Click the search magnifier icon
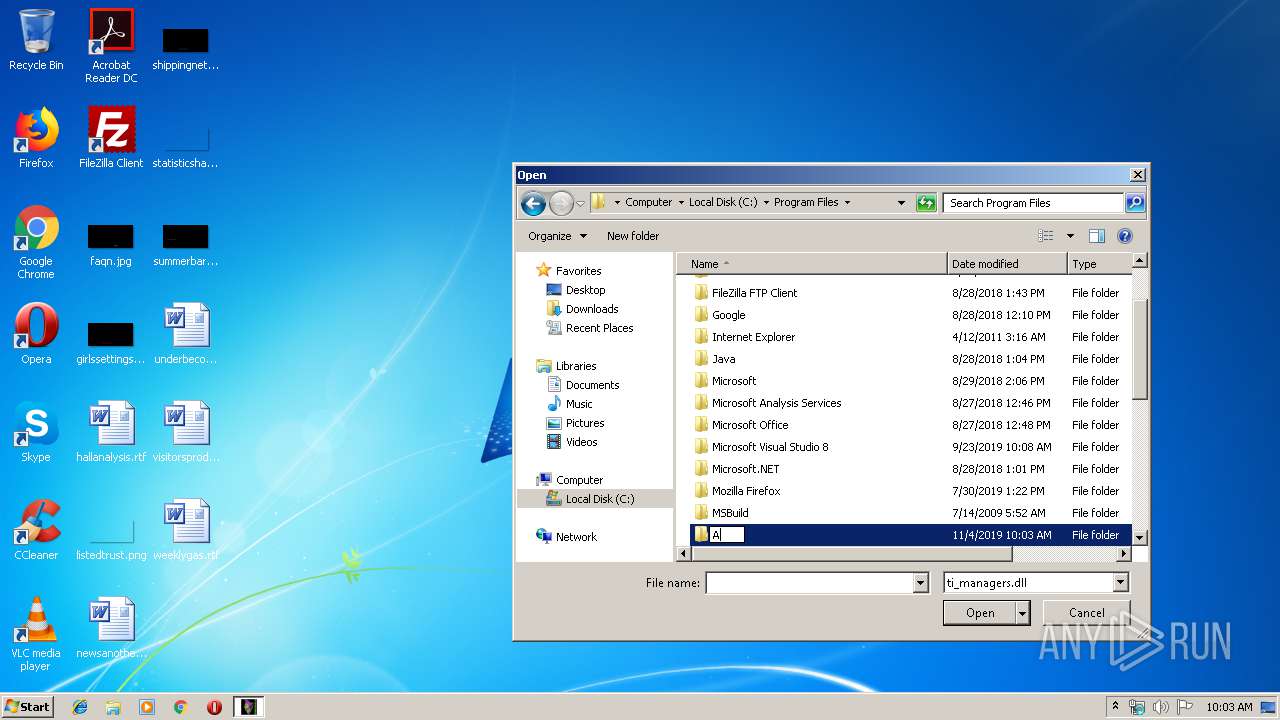1280x720 pixels. [x=1134, y=202]
